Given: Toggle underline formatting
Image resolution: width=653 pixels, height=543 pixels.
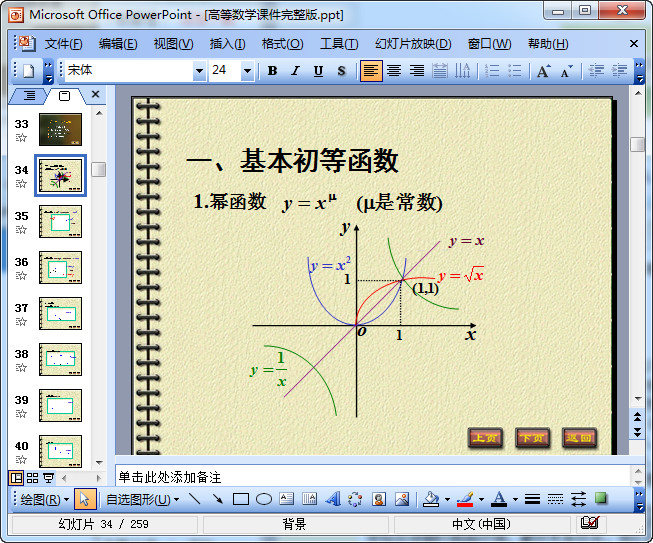Looking at the screenshot, I should (x=318, y=71).
